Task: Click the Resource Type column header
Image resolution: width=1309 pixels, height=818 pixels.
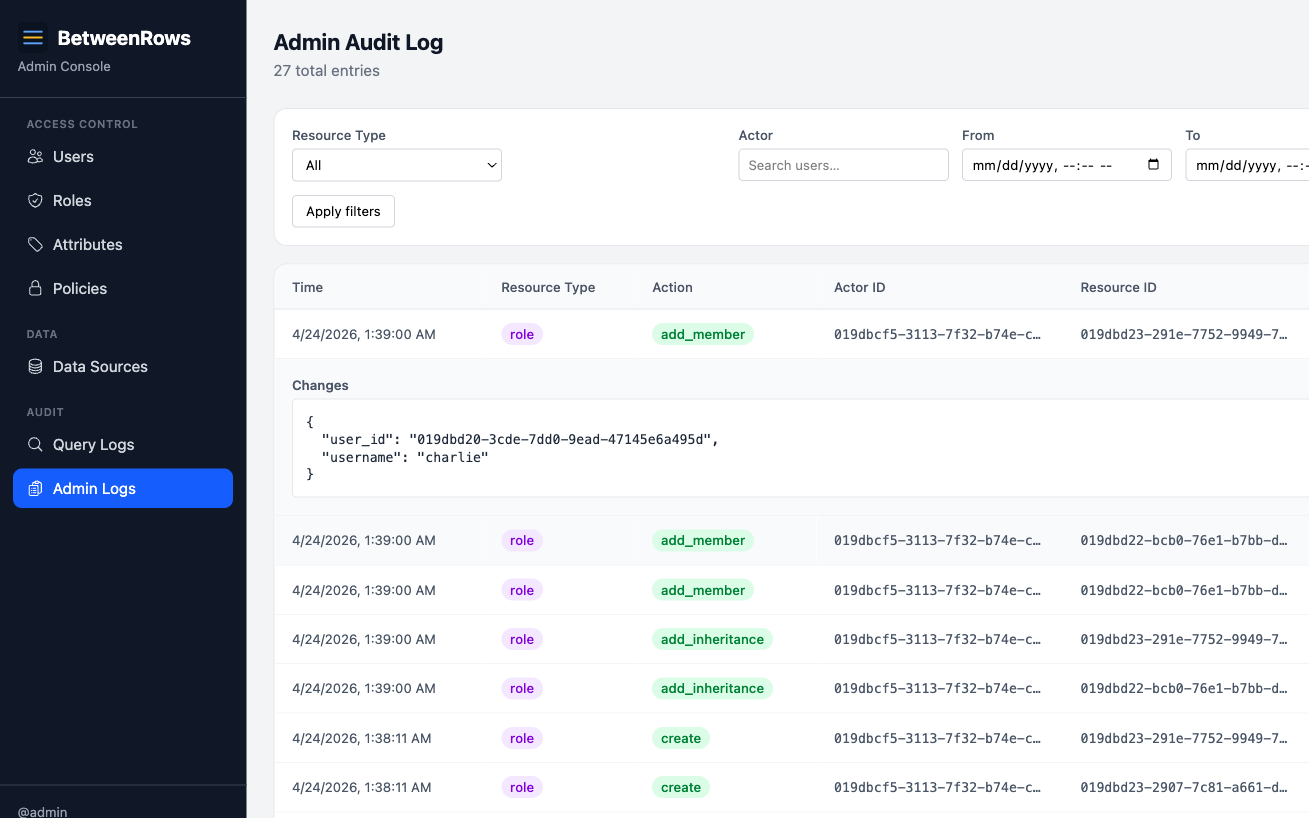Action: tap(548, 287)
